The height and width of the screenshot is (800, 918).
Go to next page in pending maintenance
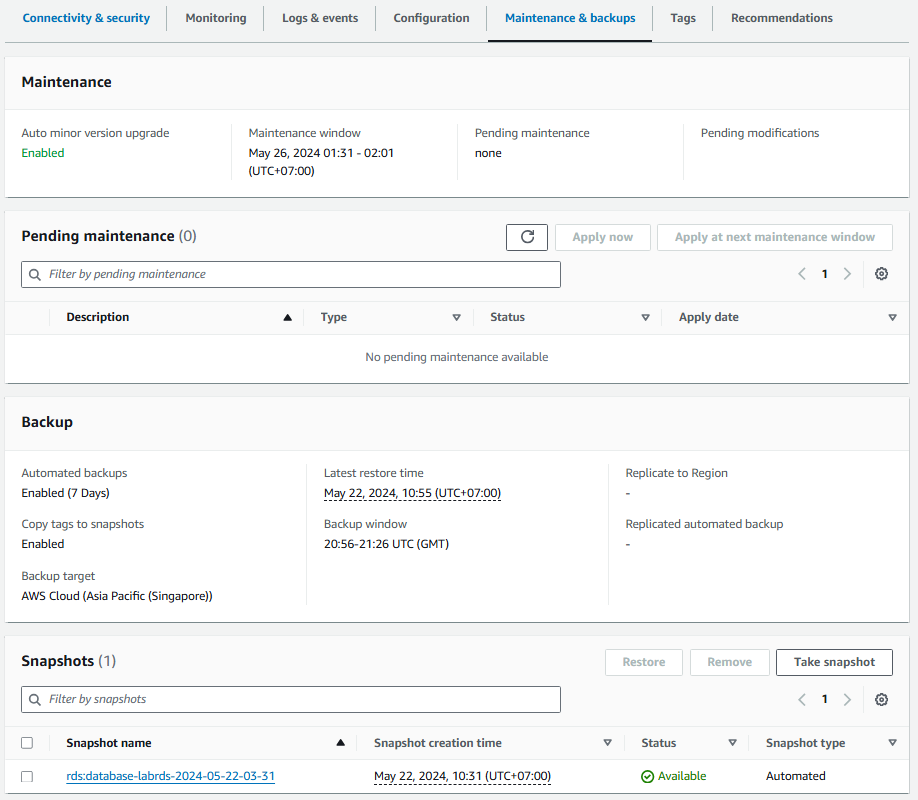coord(847,274)
